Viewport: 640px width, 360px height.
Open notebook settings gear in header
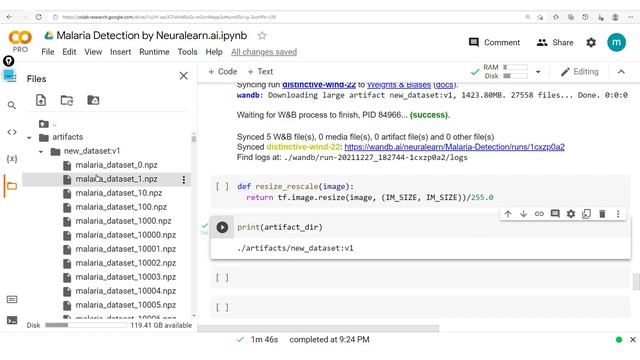point(591,42)
